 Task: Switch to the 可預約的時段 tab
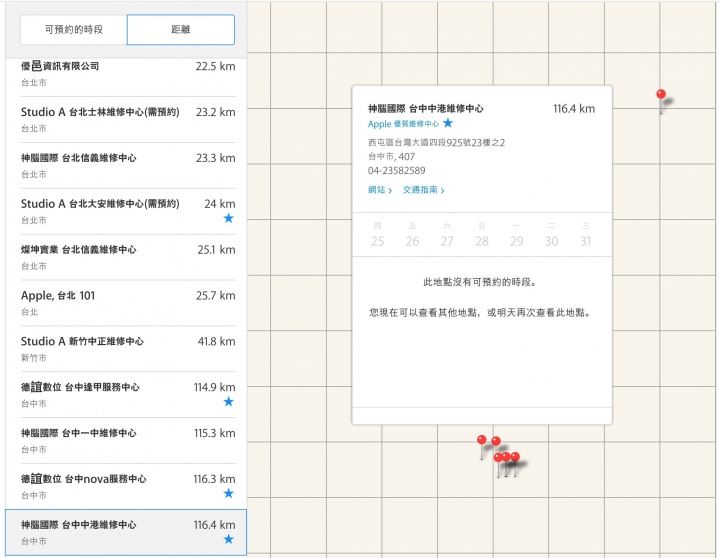point(74,30)
